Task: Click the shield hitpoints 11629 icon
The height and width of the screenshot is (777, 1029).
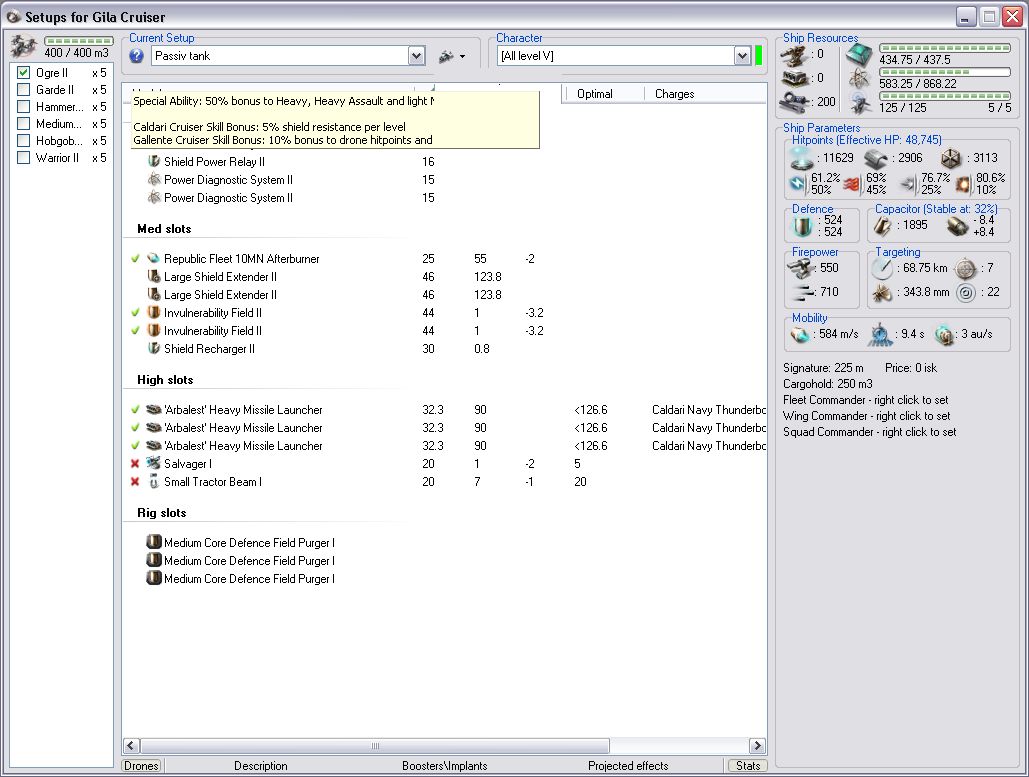Action: coord(801,159)
